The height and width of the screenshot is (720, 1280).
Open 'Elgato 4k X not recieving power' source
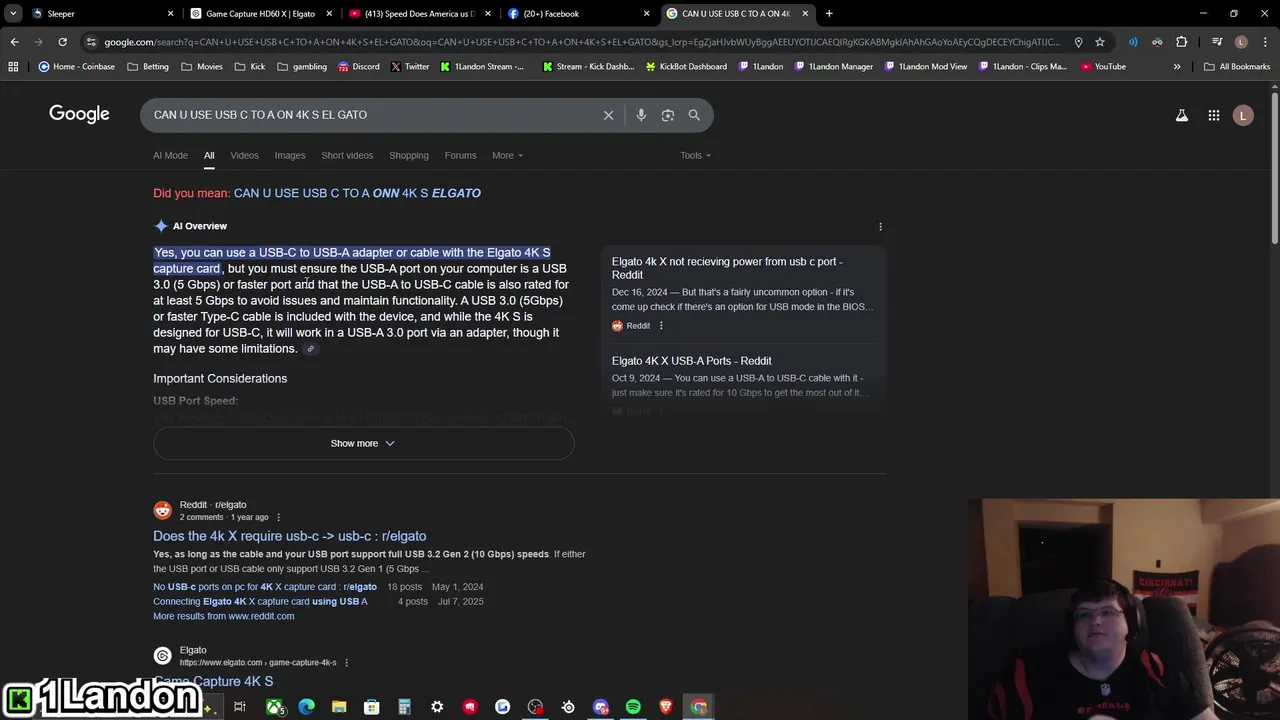727,268
